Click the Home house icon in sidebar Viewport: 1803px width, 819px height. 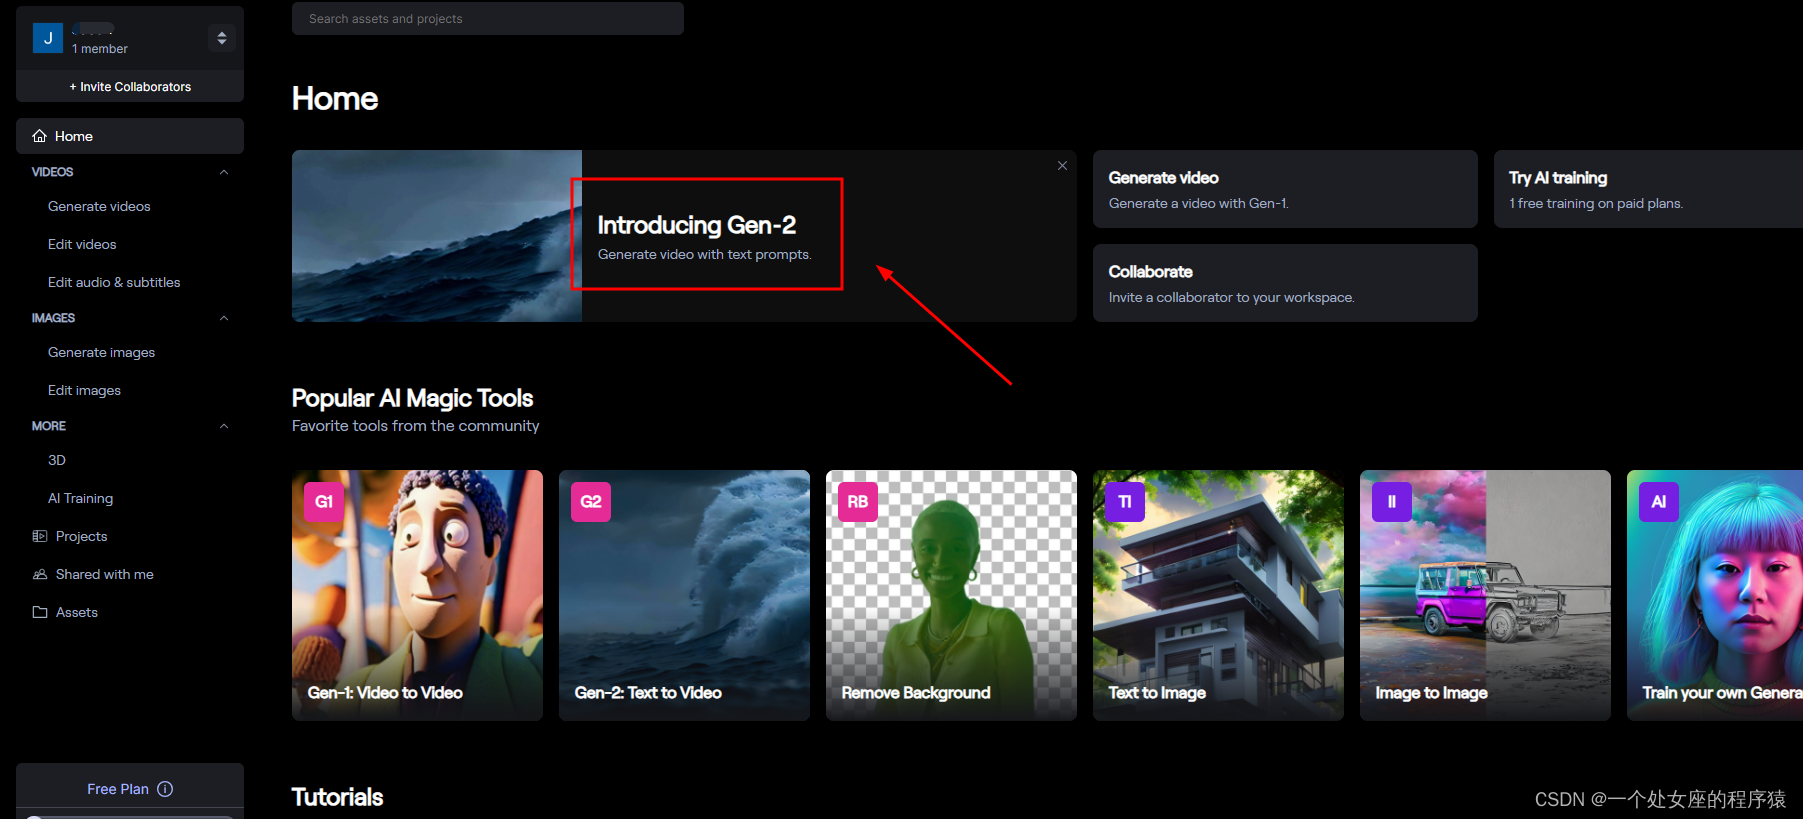pos(40,136)
